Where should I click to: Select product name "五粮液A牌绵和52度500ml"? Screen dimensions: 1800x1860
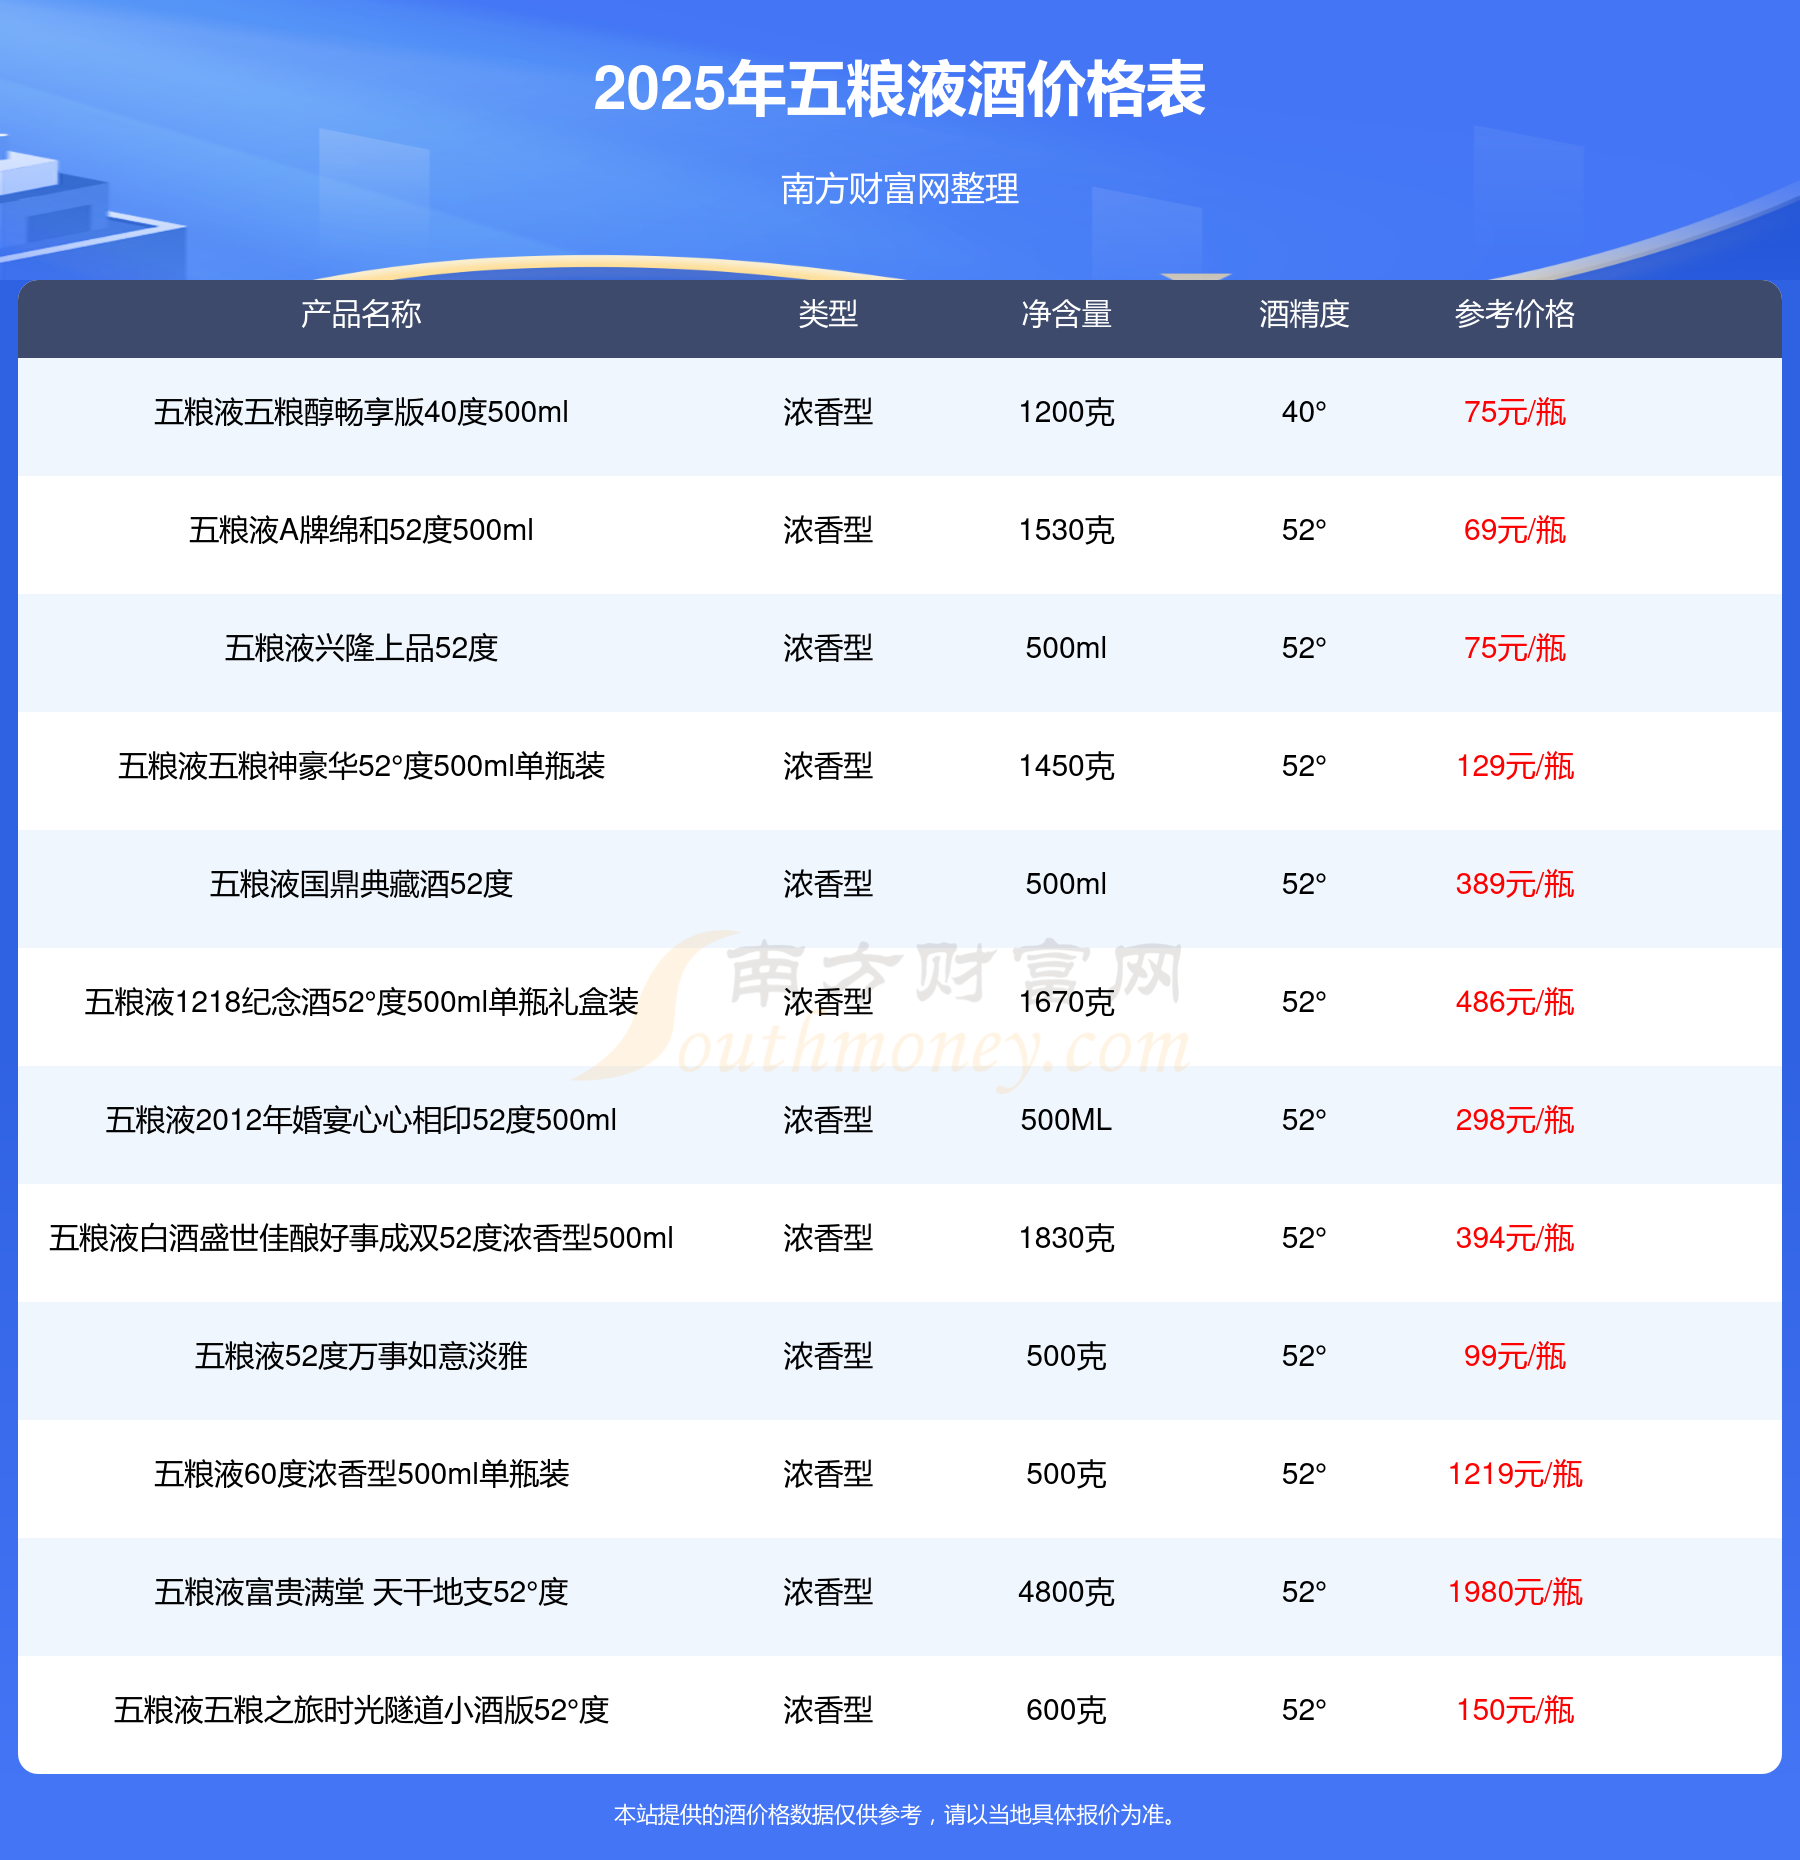point(361,530)
